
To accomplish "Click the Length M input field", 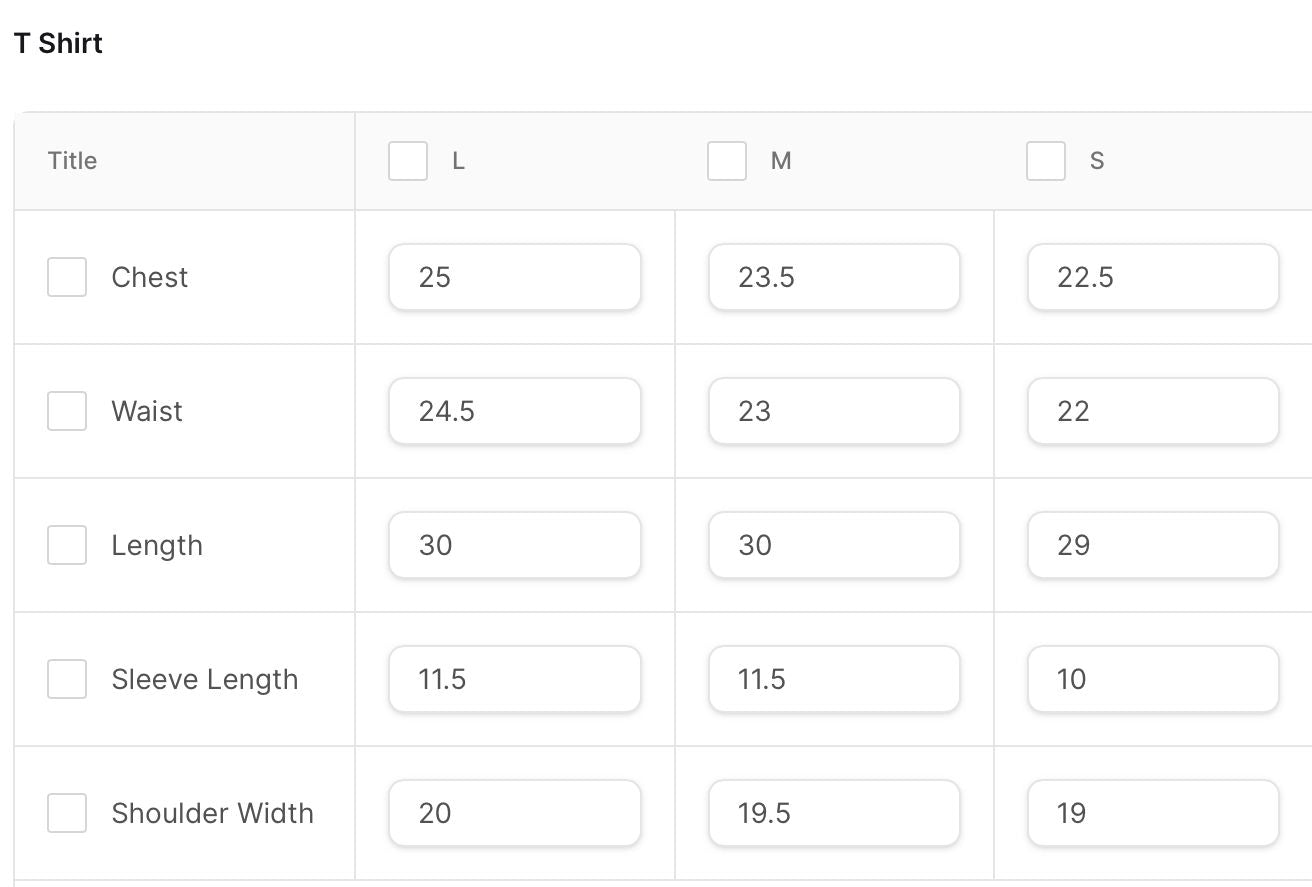I will point(834,545).
